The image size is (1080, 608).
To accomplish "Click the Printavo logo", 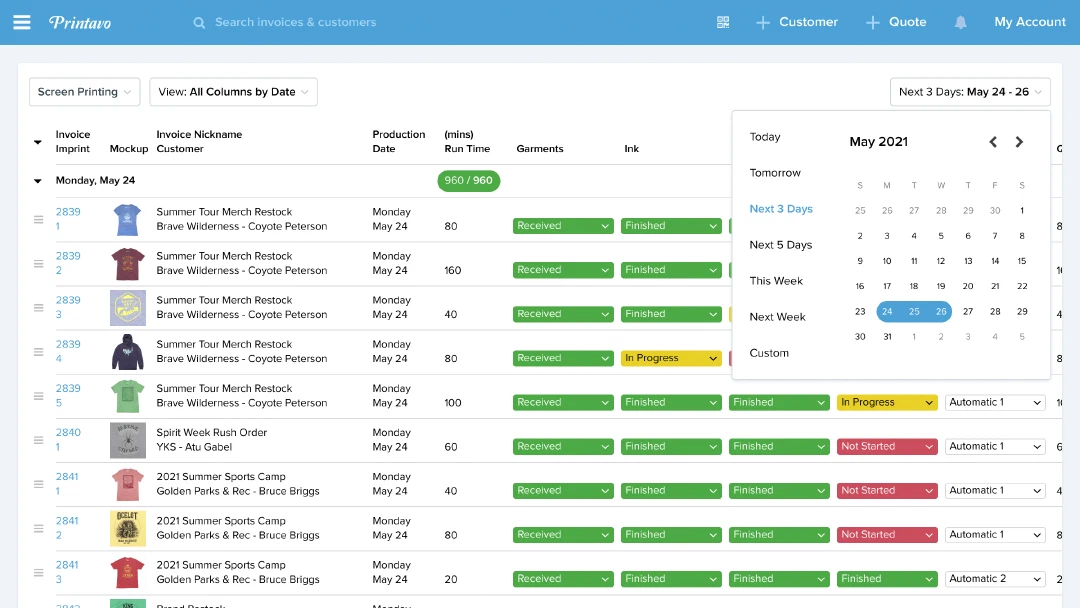I will pyautogui.click(x=80, y=23).
